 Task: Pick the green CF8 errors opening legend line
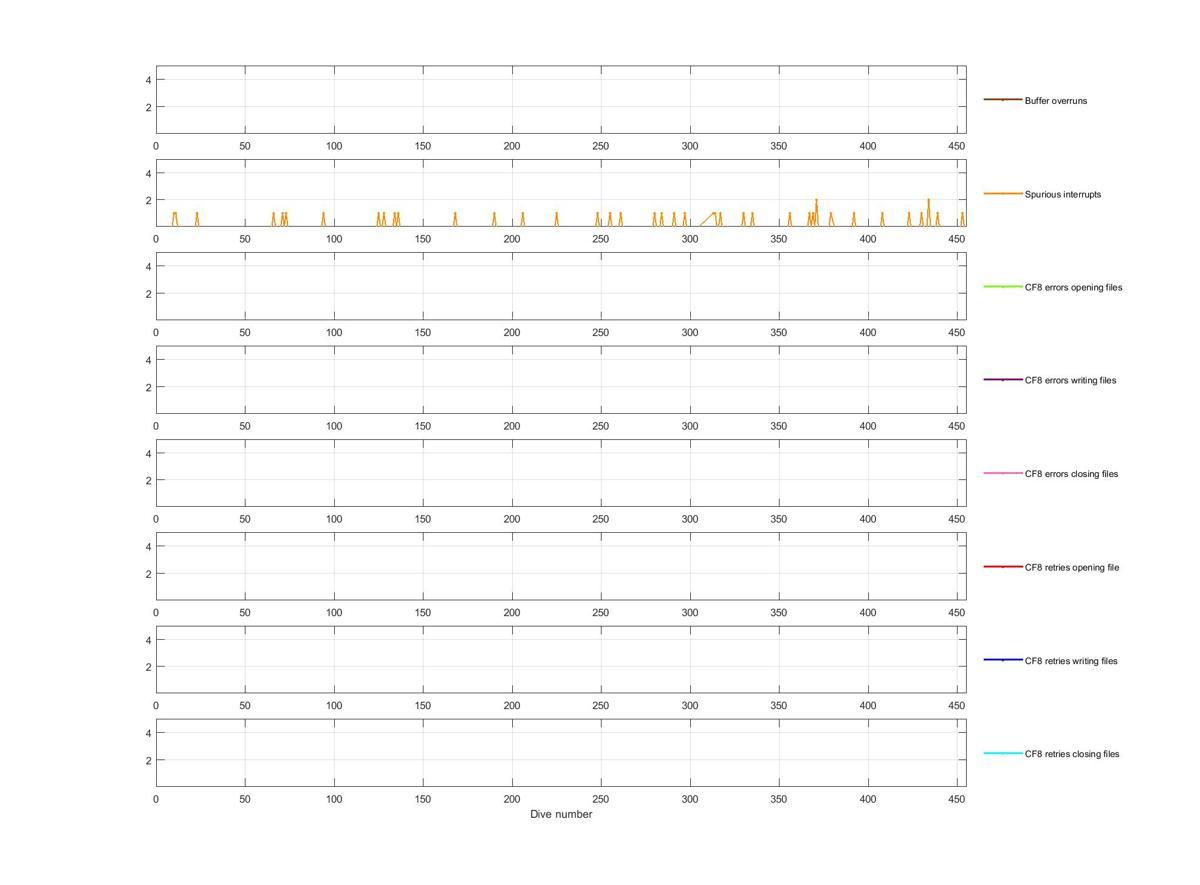pos(1003,287)
